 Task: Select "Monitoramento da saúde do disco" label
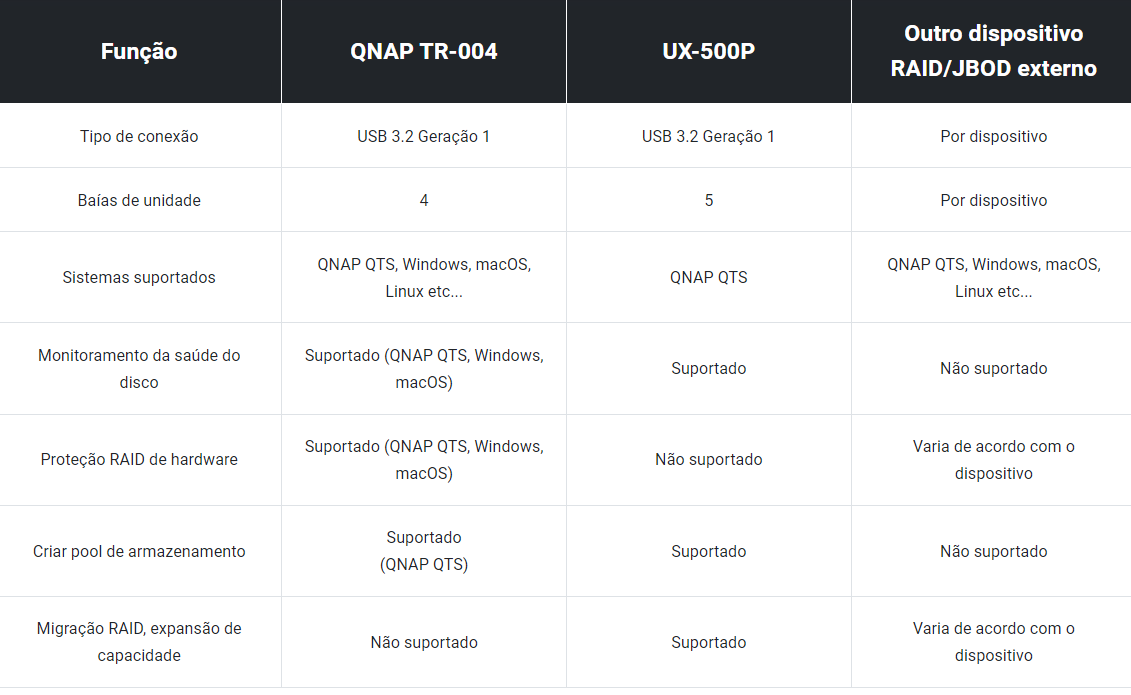tap(139, 368)
